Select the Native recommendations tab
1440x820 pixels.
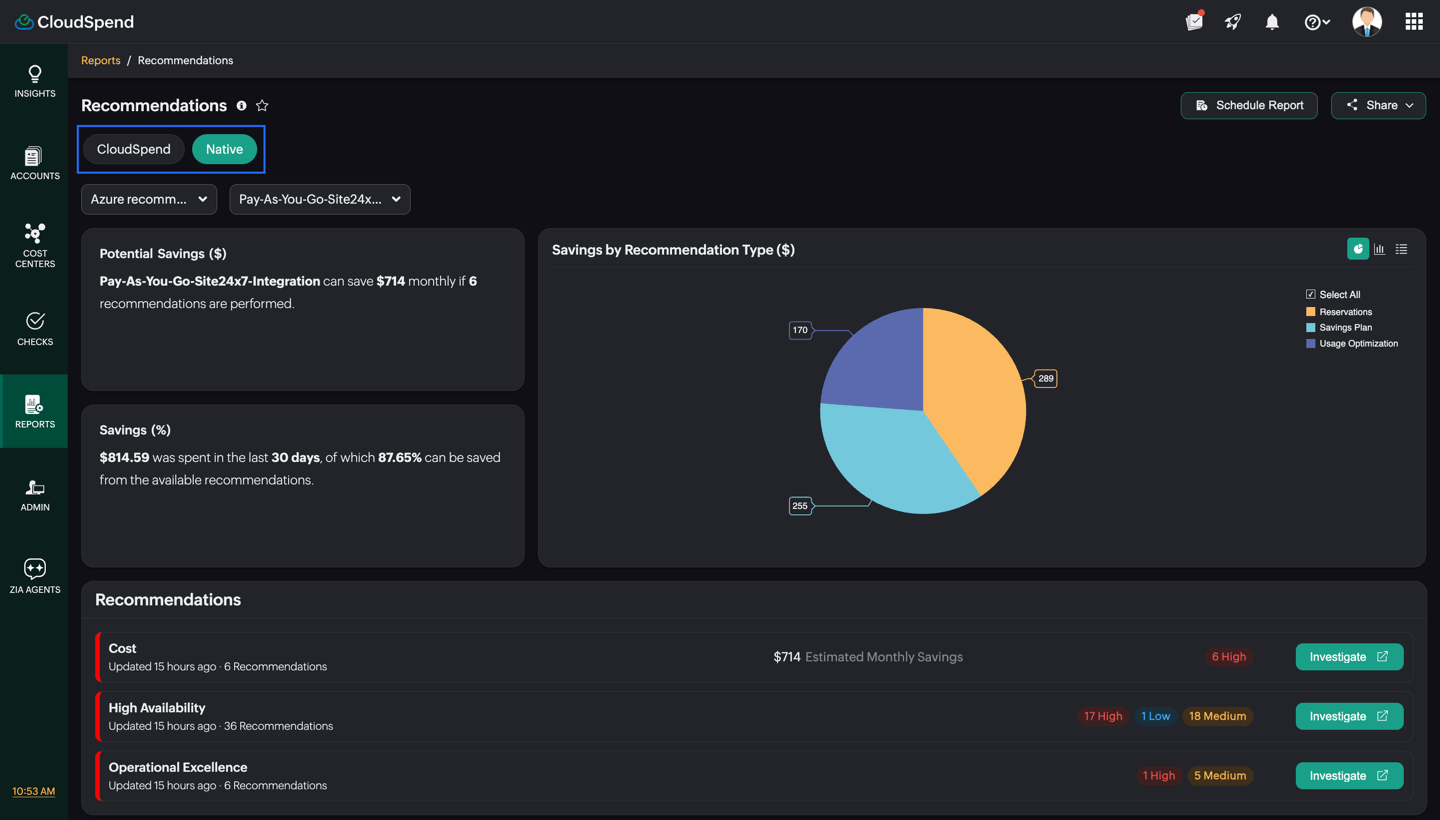pyautogui.click(x=224, y=149)
